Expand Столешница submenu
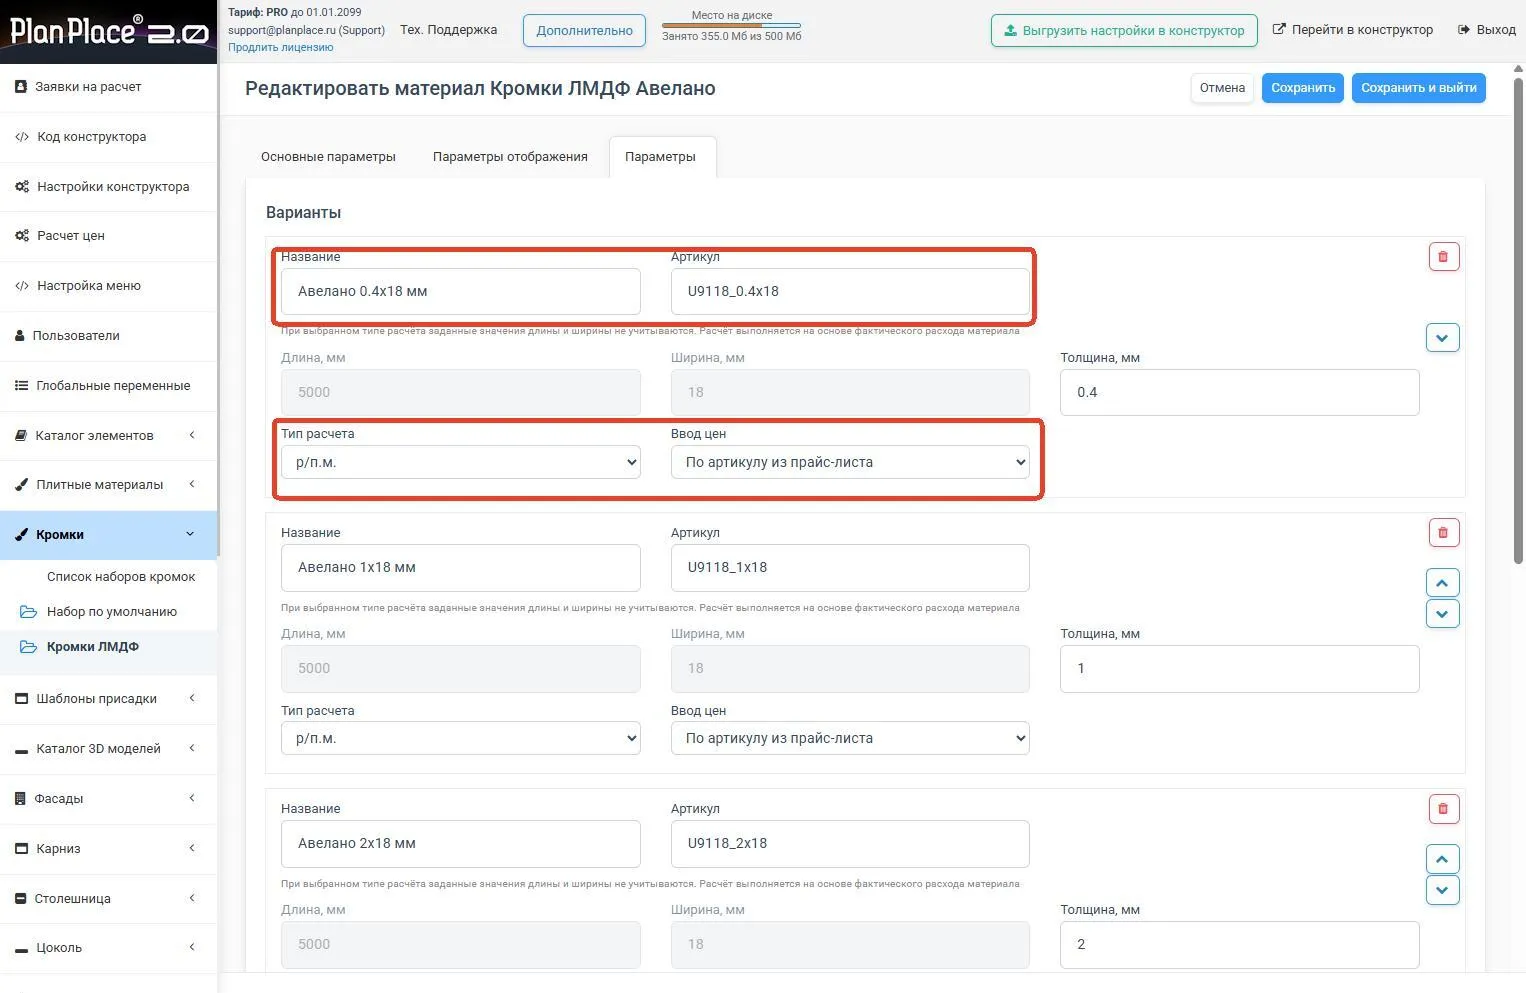Viewport: 1526px width, 993px height. coord(108,899)
